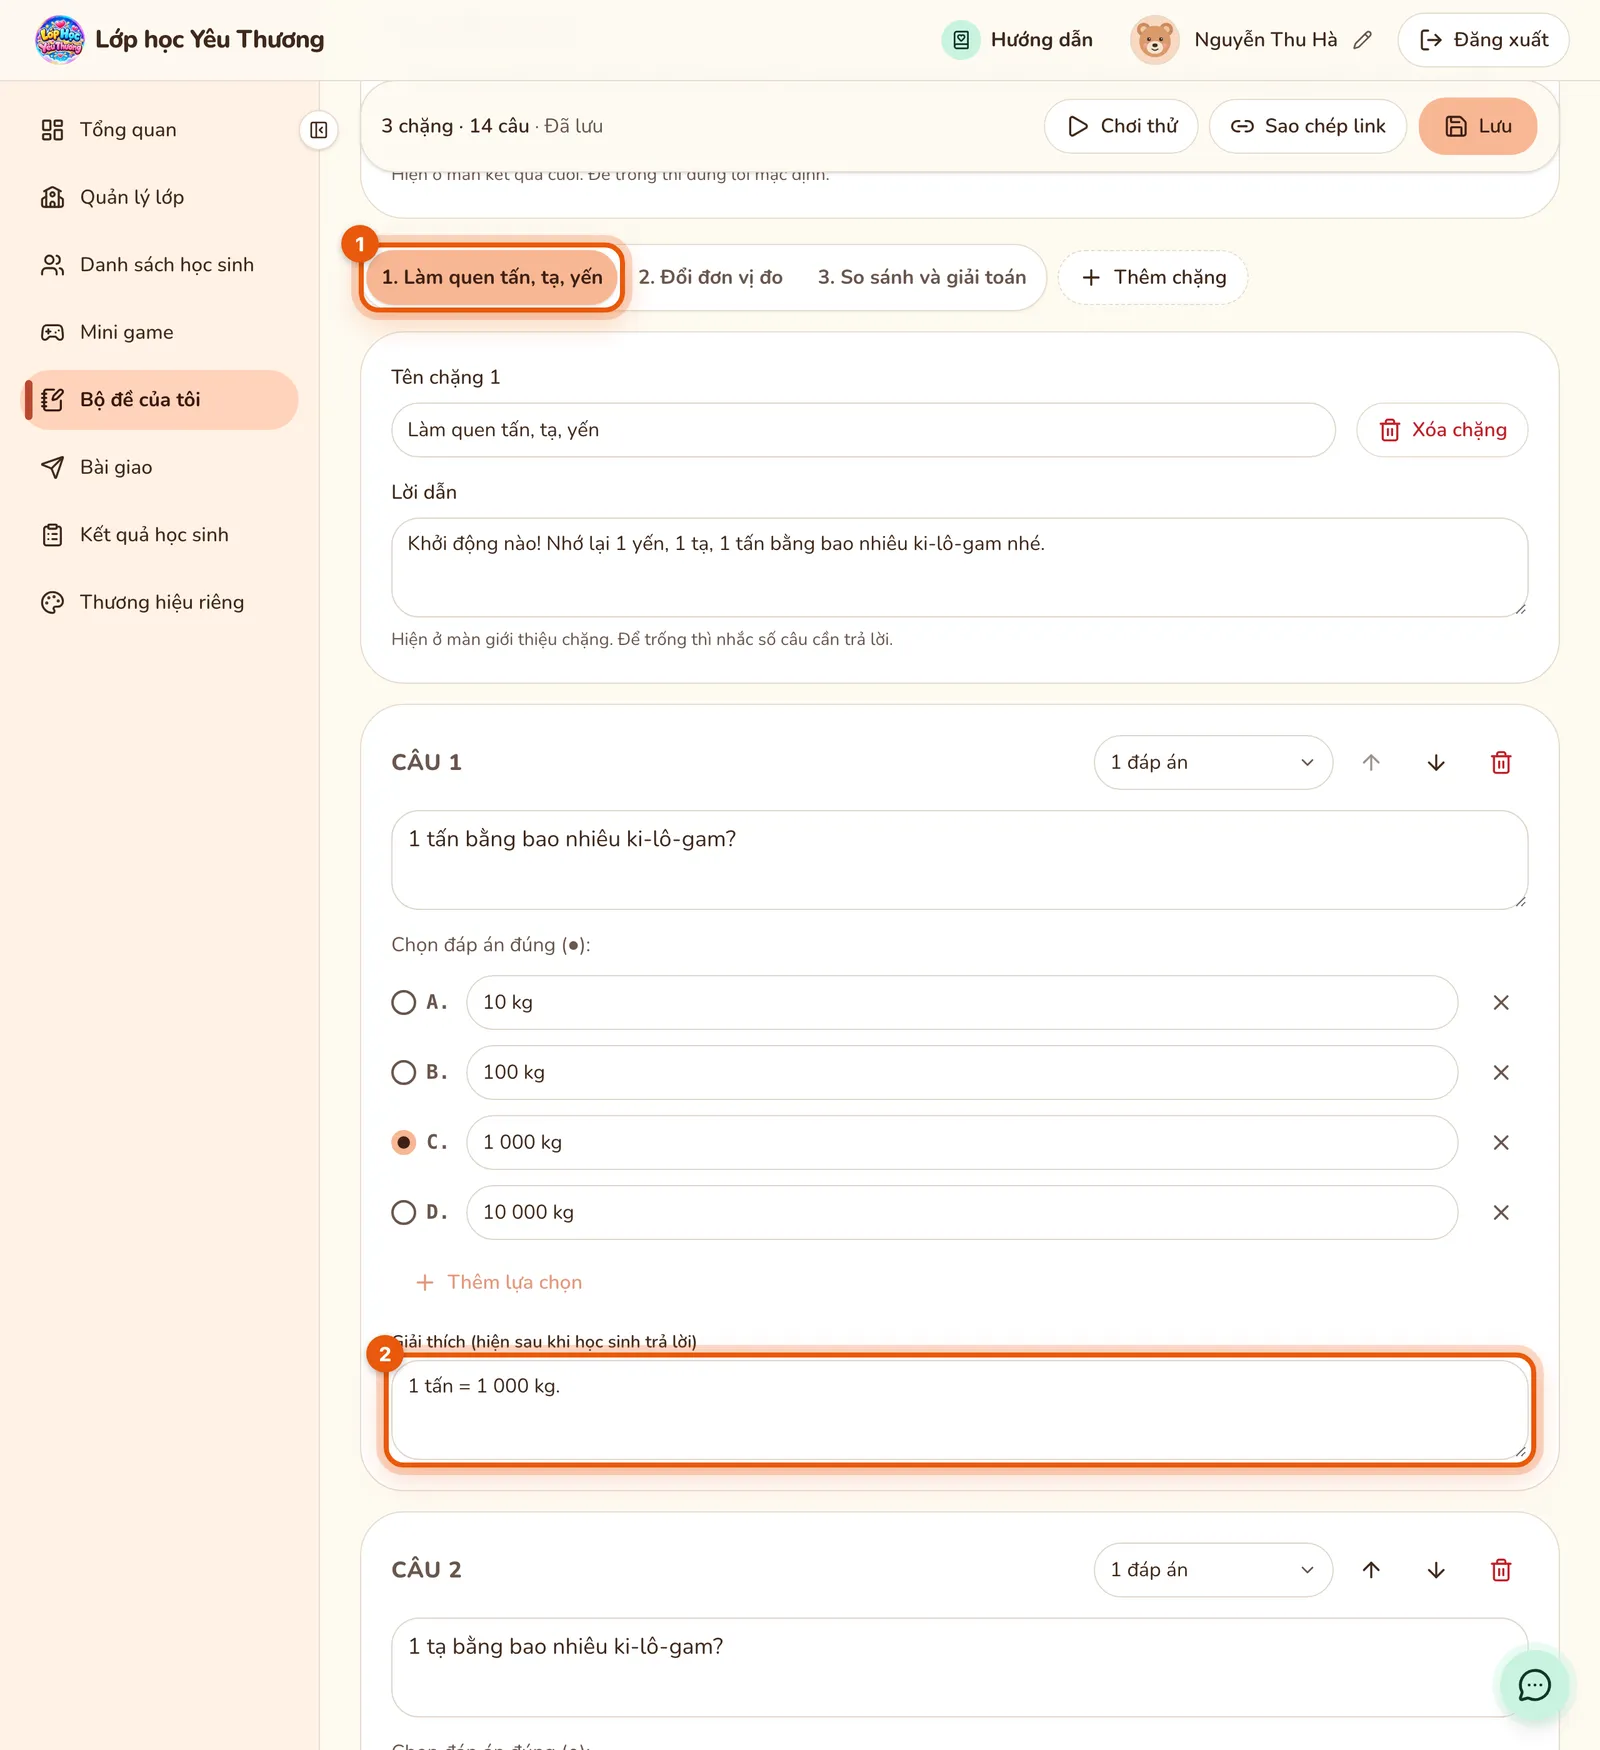Select radio B as the correct answer
1600x1750 pixels.
click(x=403, y=1072)
